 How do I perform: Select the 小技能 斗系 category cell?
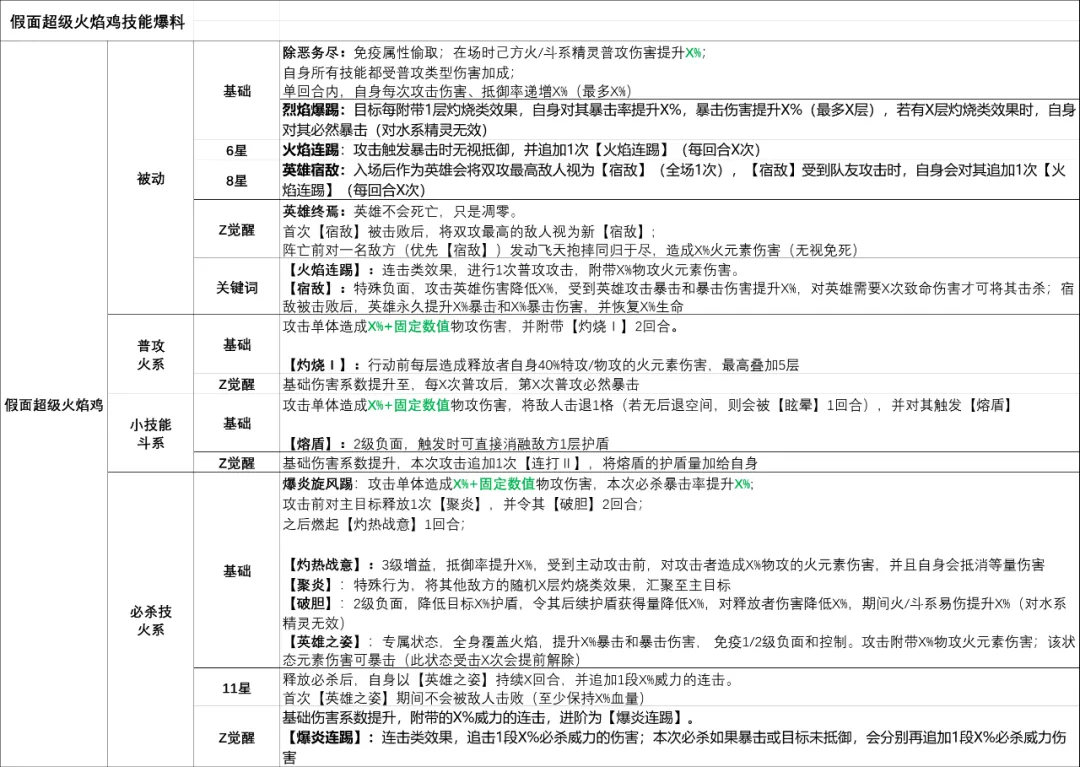(x=150, y=433)
